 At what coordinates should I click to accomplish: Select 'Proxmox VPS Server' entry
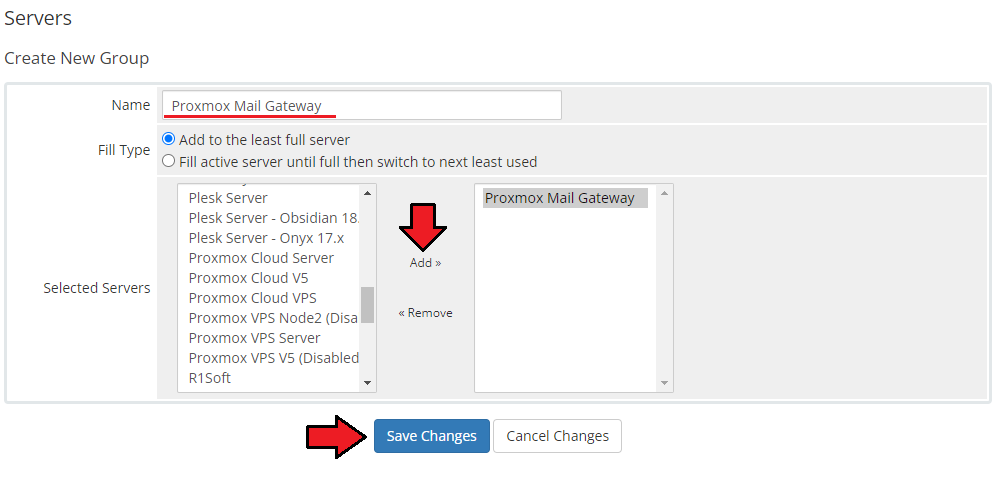coord(269,338)
